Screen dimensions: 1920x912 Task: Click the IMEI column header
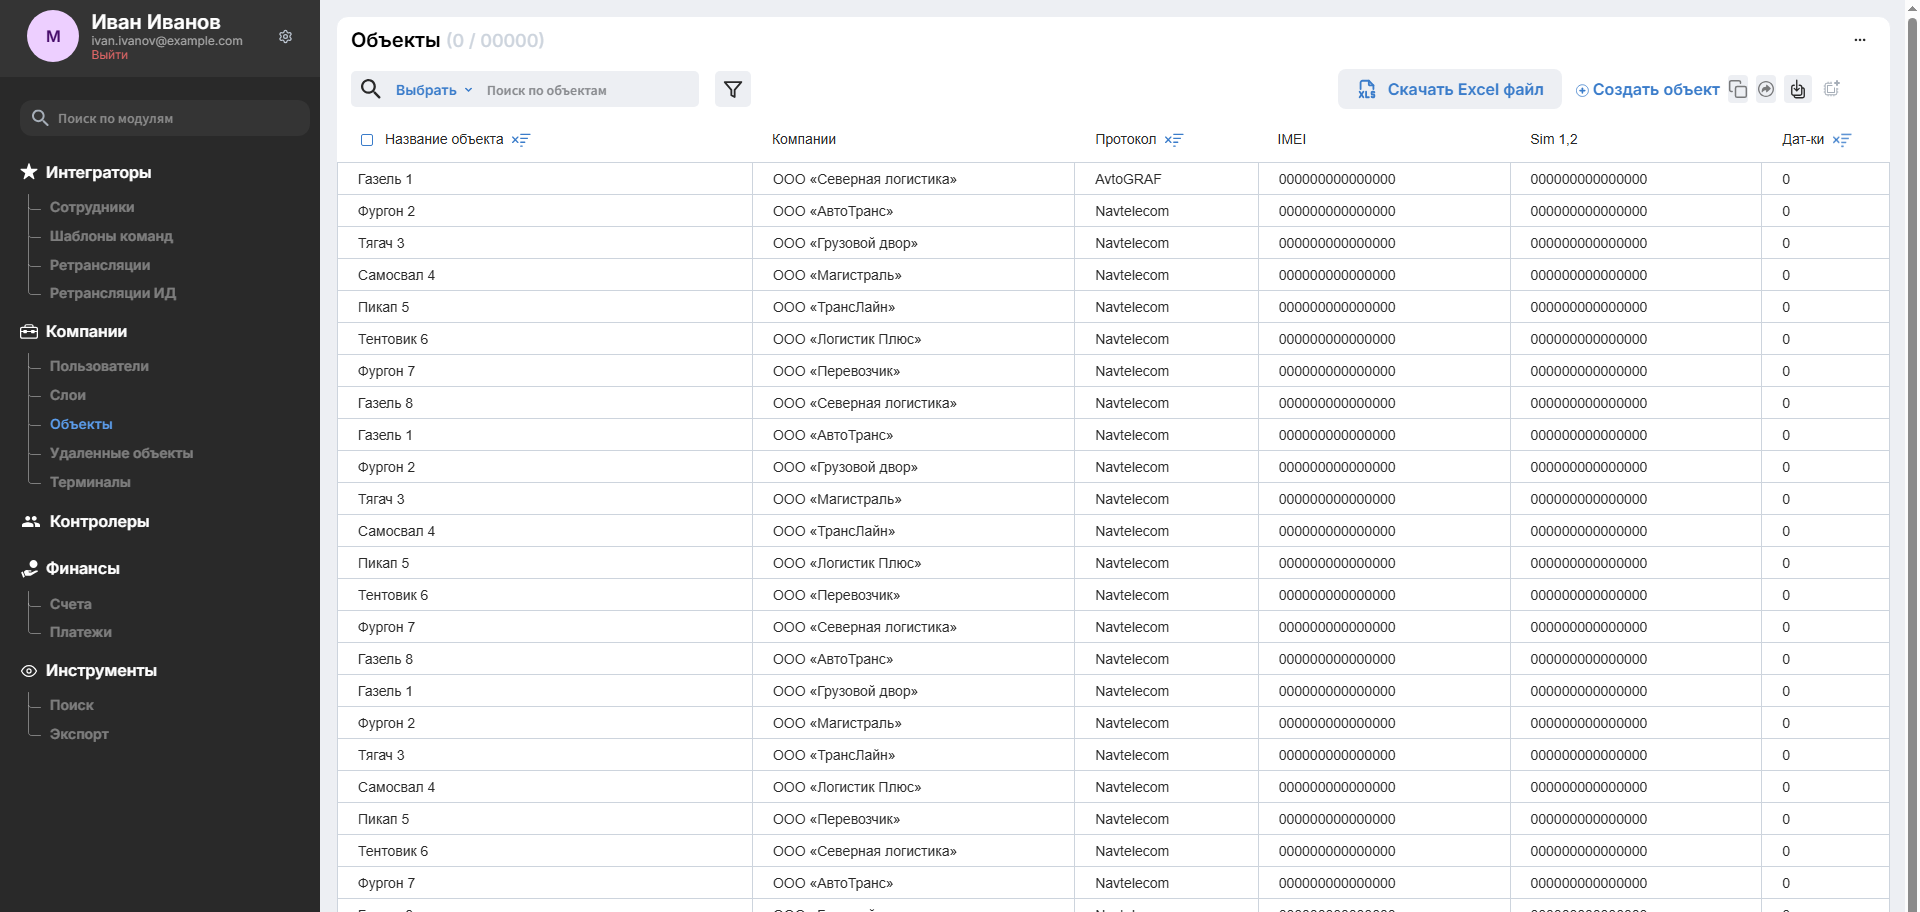(x=1291, y=139)
